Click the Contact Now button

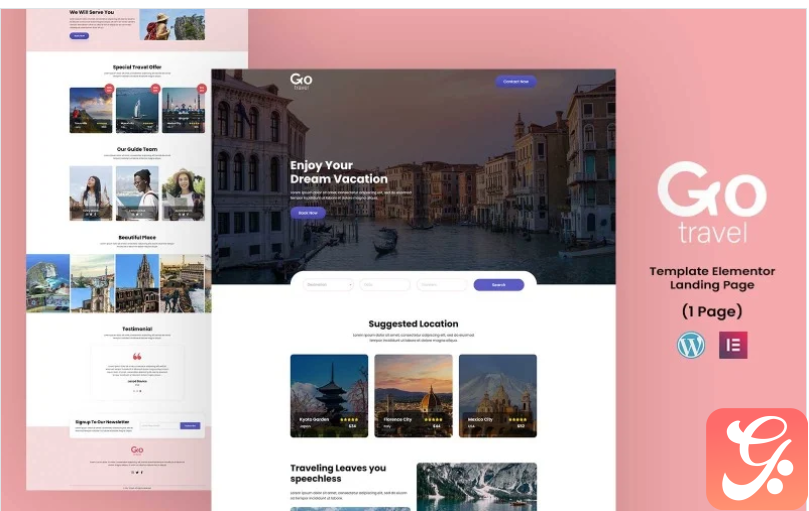click(516, 82)
